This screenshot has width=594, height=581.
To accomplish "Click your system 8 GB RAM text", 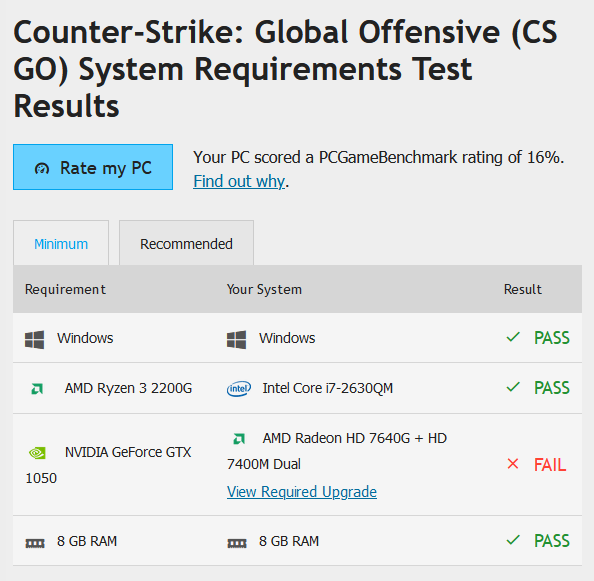I will [x=289, y=541].
